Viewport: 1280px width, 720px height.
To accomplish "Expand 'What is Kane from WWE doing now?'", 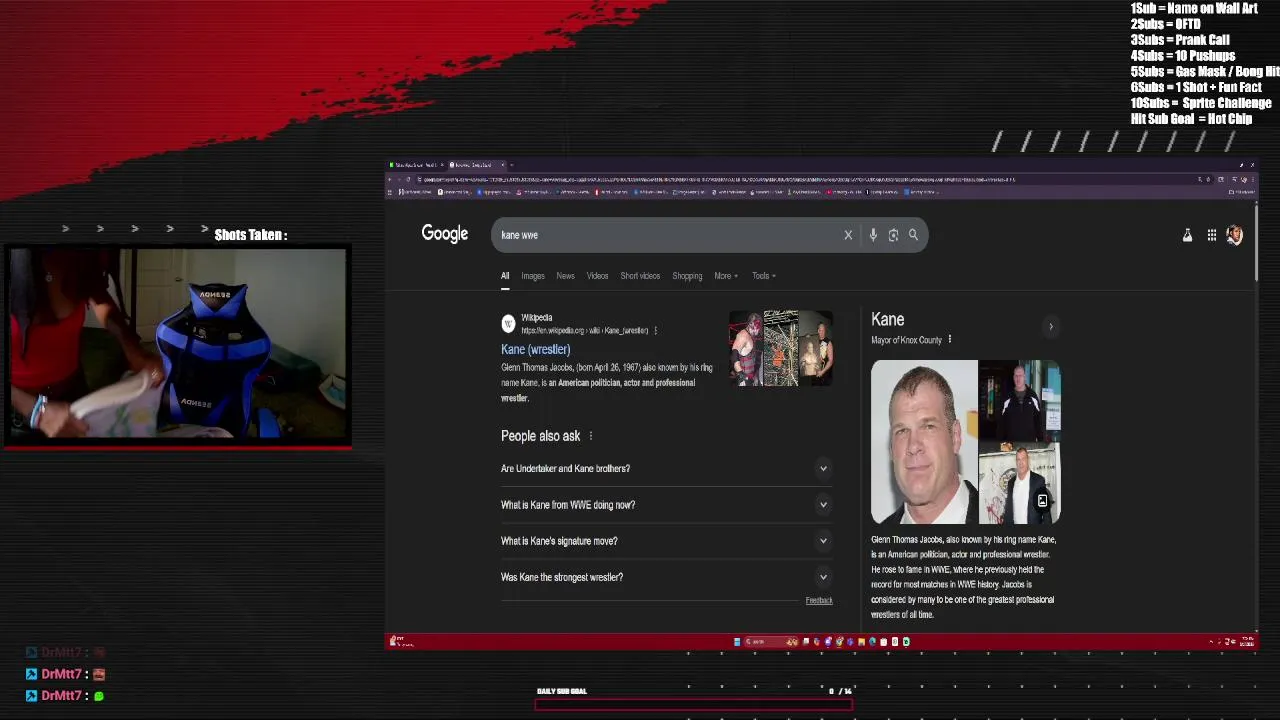I will coord(665,505).
